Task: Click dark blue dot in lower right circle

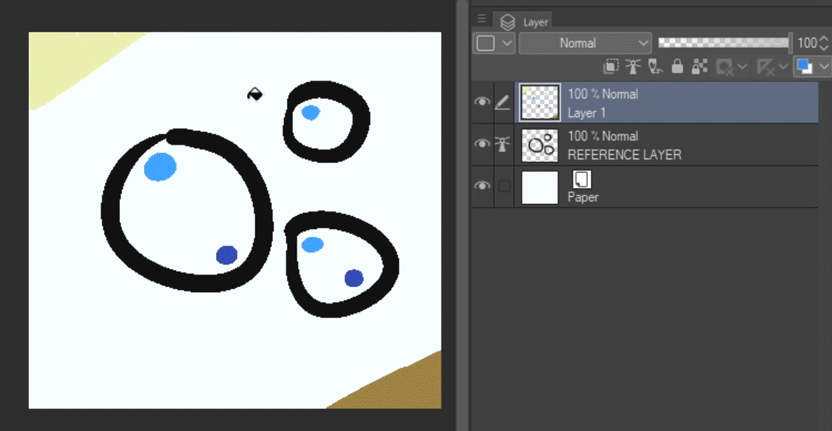Action: [354, 278]
